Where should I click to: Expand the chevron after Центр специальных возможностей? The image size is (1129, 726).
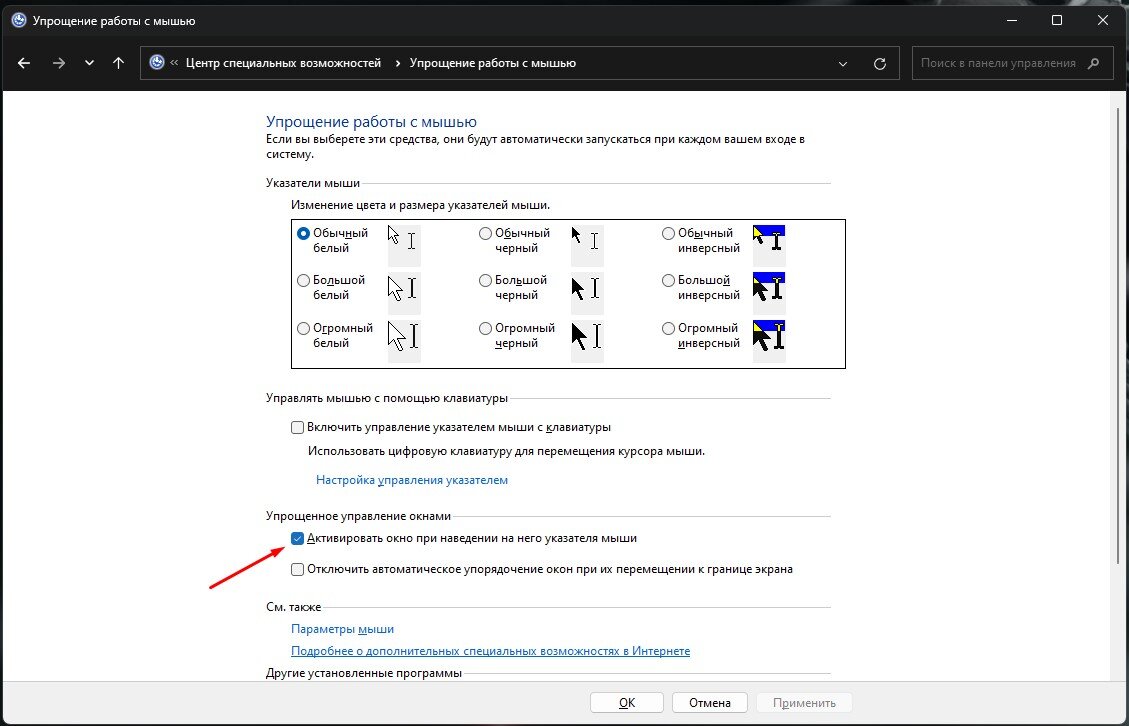click(397, 63)
